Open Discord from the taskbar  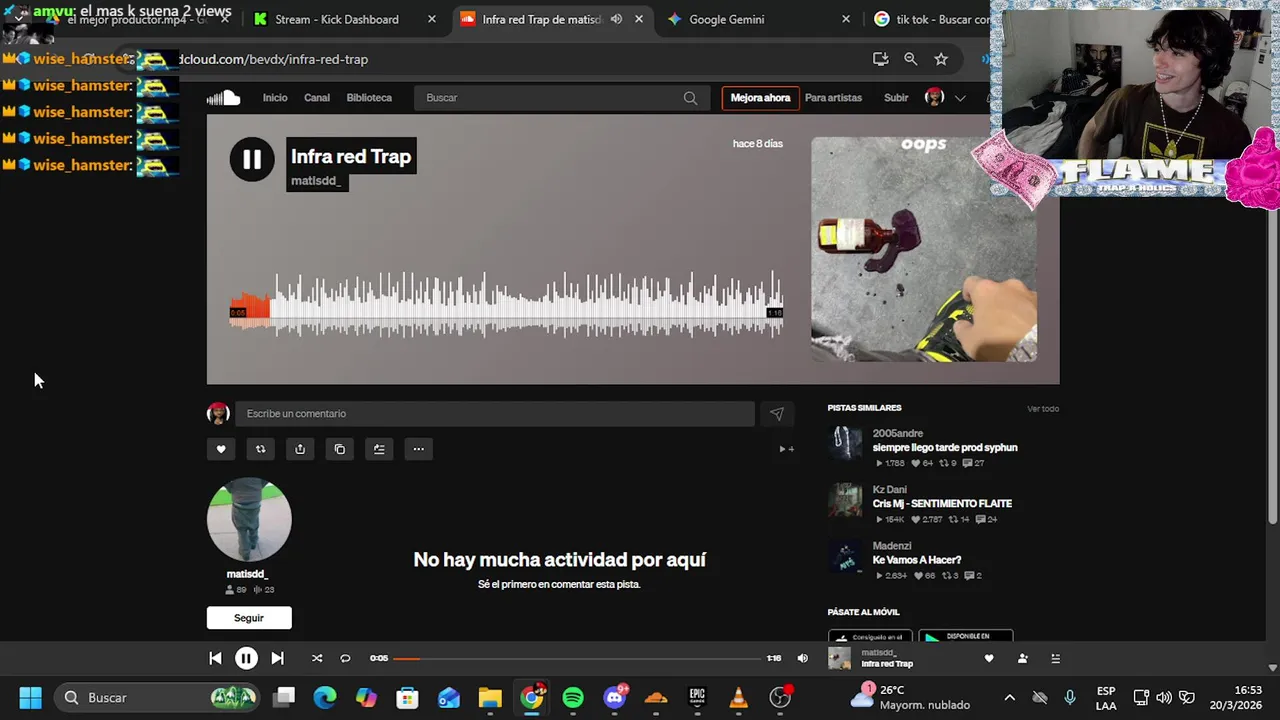pos(615,697)
